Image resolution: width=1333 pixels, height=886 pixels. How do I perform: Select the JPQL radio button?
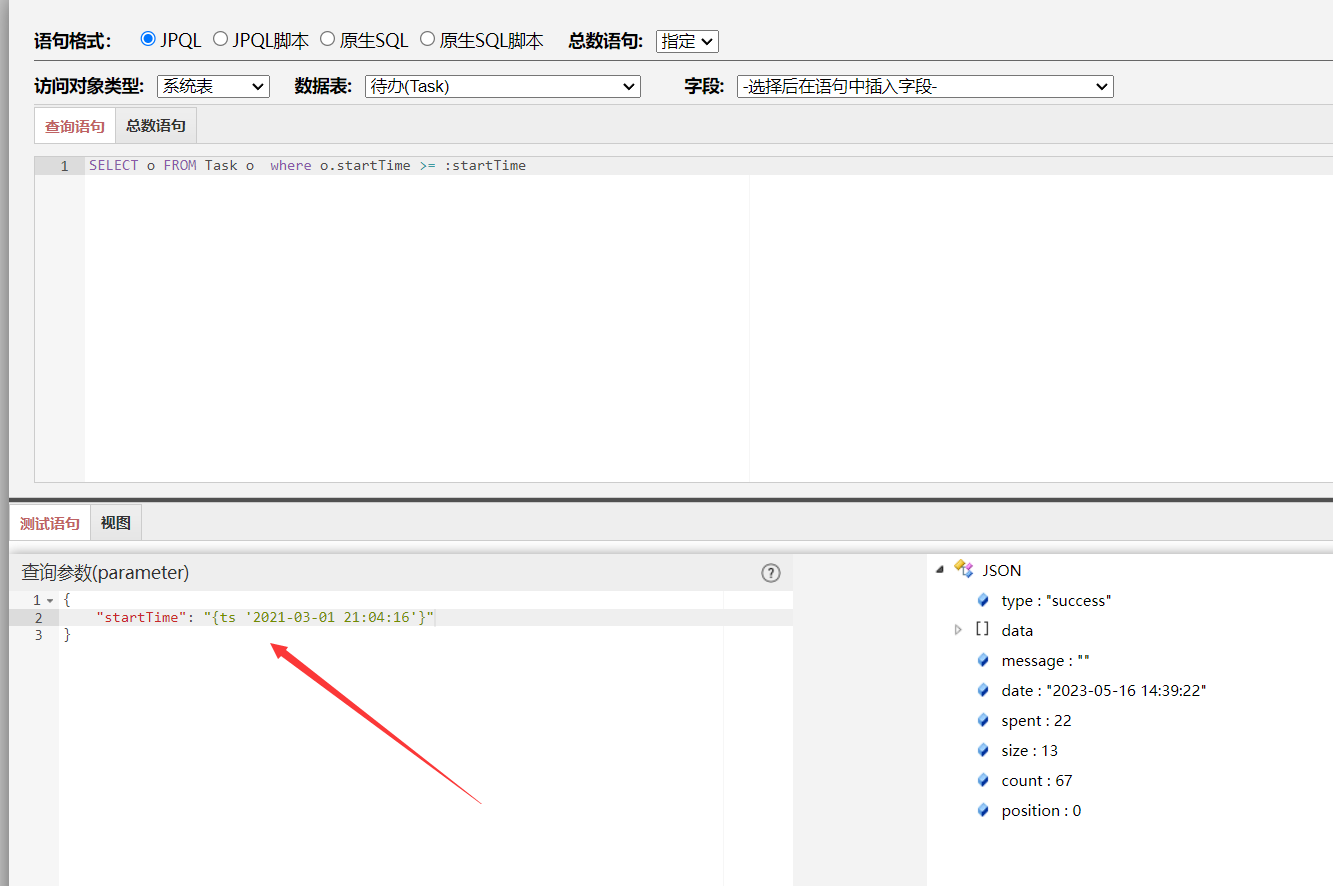[148, 40]
